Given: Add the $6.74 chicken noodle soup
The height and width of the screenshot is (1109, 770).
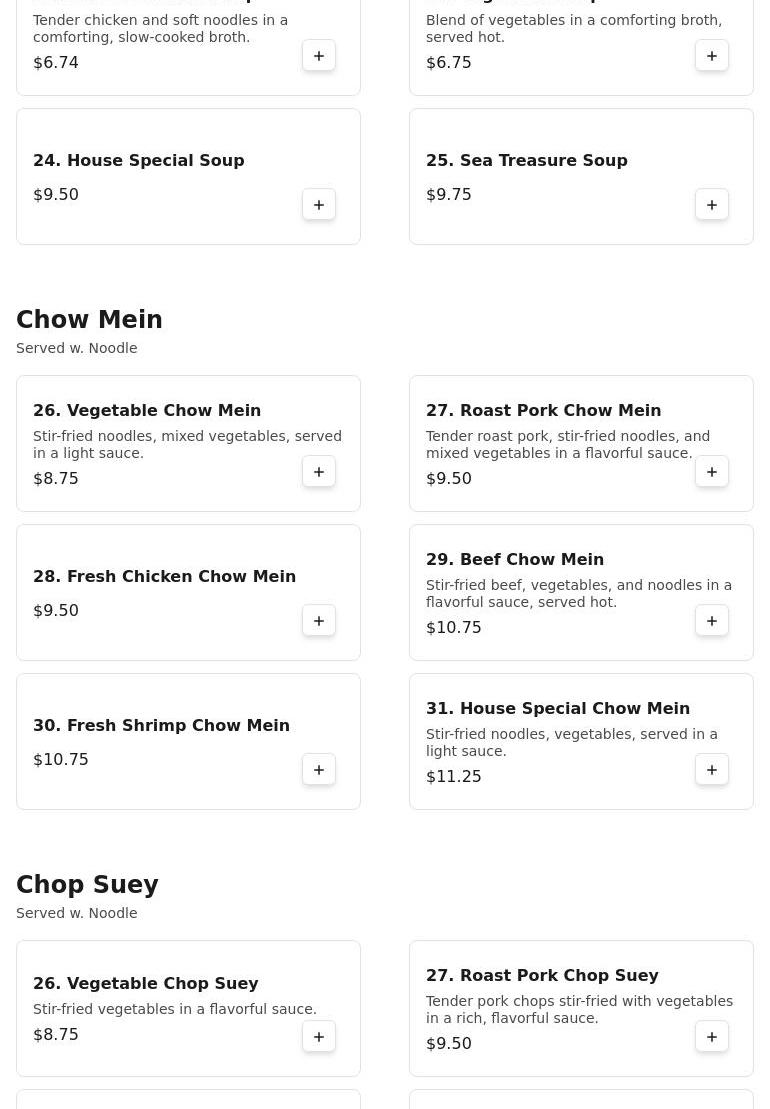Looking at the screenshot, I should (319, 56).
